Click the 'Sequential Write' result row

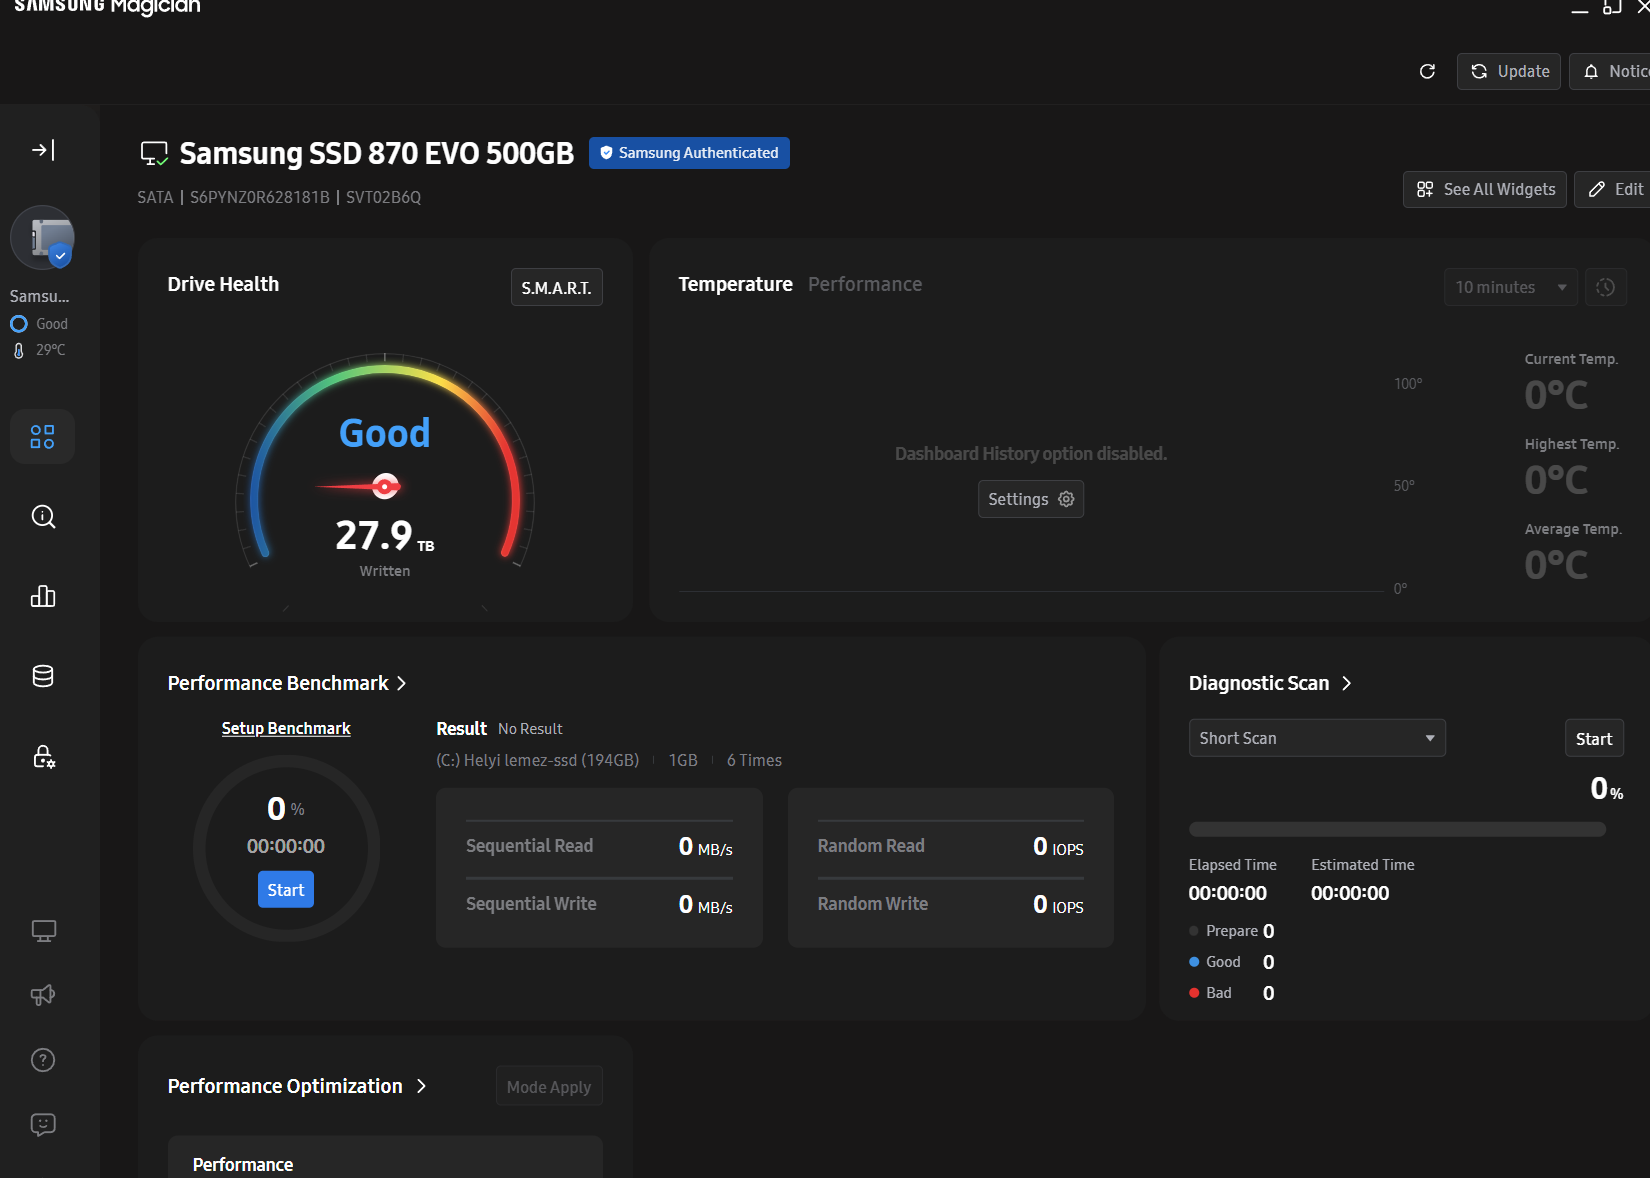599,904
